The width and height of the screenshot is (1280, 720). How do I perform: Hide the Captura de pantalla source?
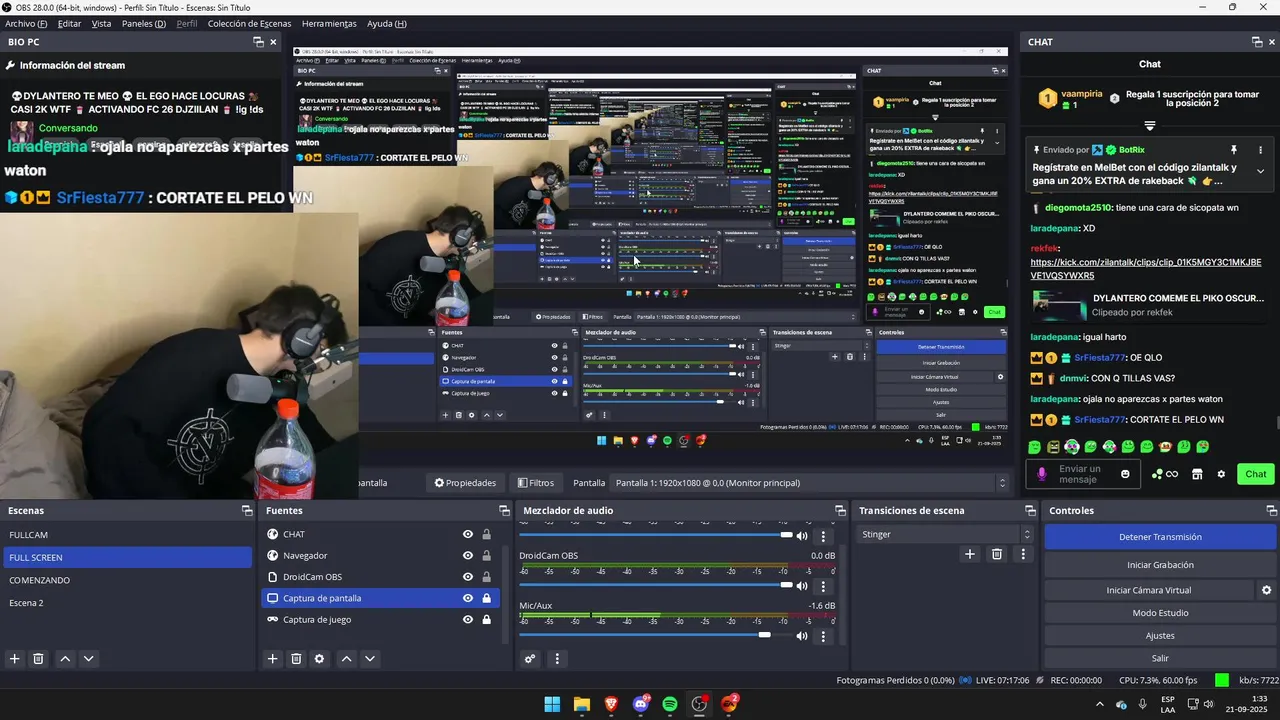[x=467, y=598]
